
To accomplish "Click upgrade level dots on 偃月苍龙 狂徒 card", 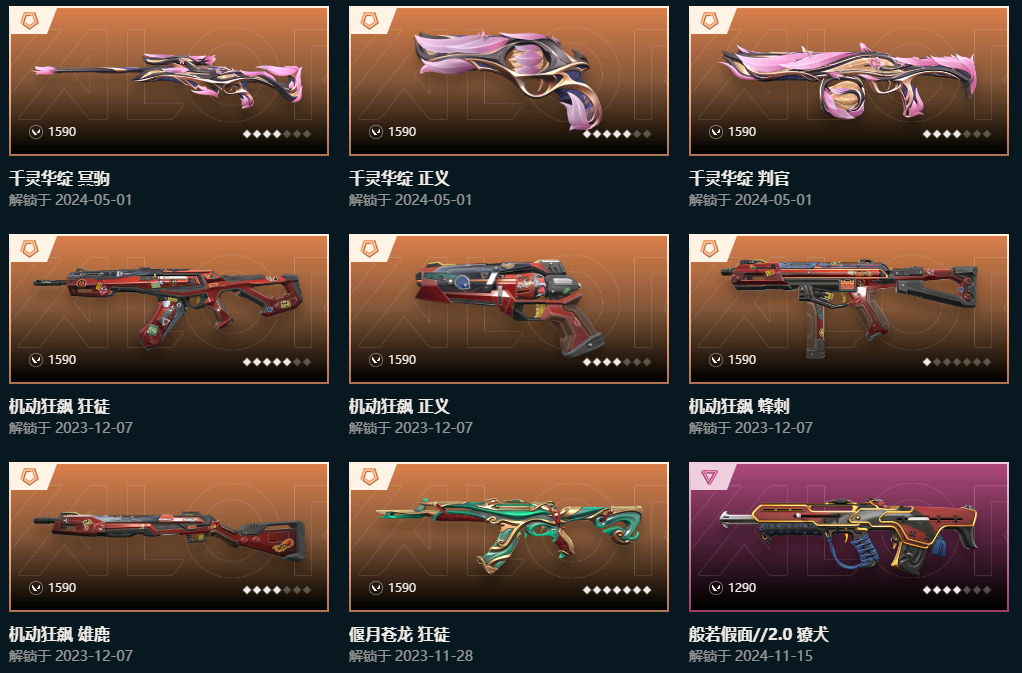I will [x=617, y=590].
